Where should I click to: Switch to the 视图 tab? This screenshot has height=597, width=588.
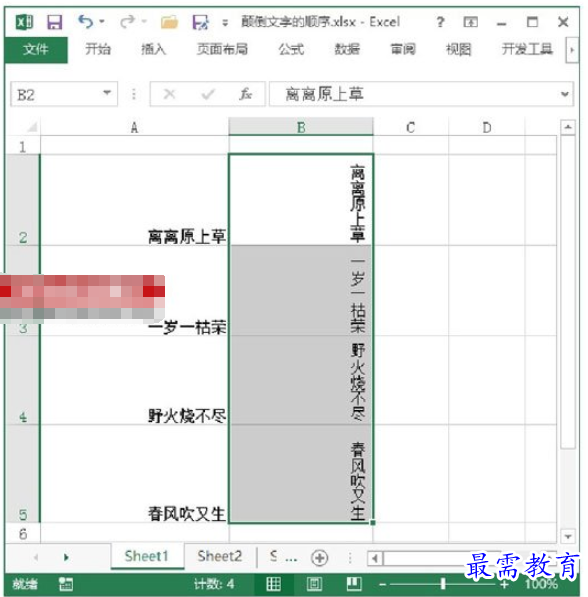click(459, 49)
